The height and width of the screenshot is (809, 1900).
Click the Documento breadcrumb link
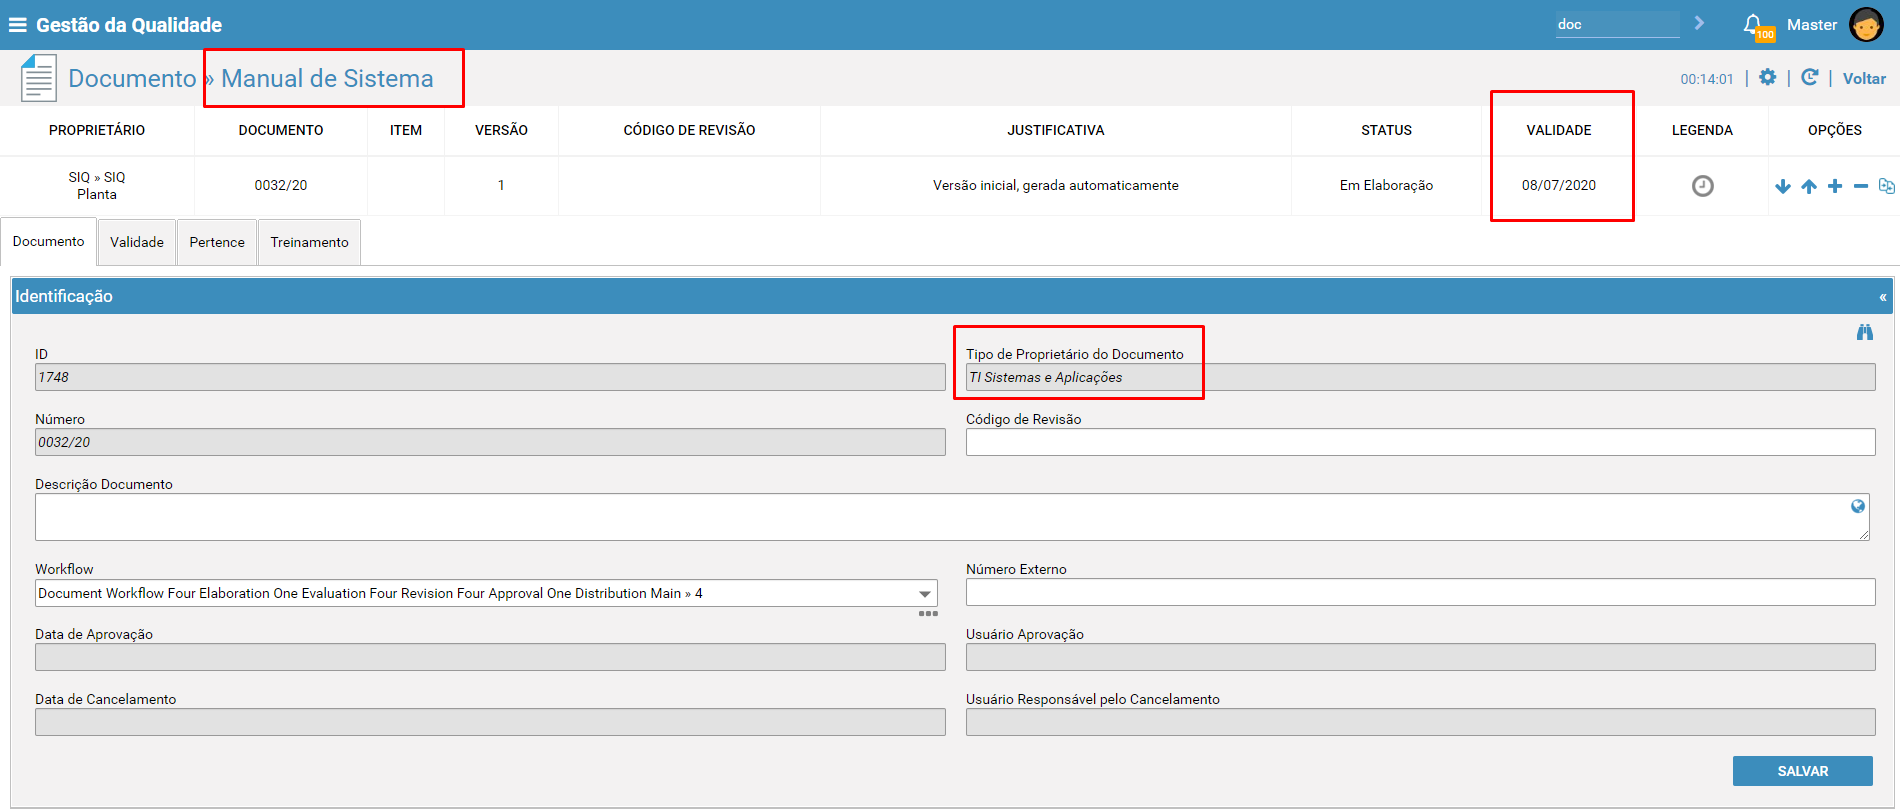(x=132, y=78)
